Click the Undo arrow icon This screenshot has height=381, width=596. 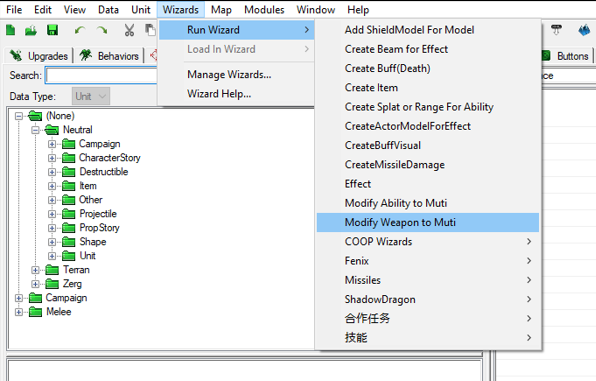tap(80, 30)
